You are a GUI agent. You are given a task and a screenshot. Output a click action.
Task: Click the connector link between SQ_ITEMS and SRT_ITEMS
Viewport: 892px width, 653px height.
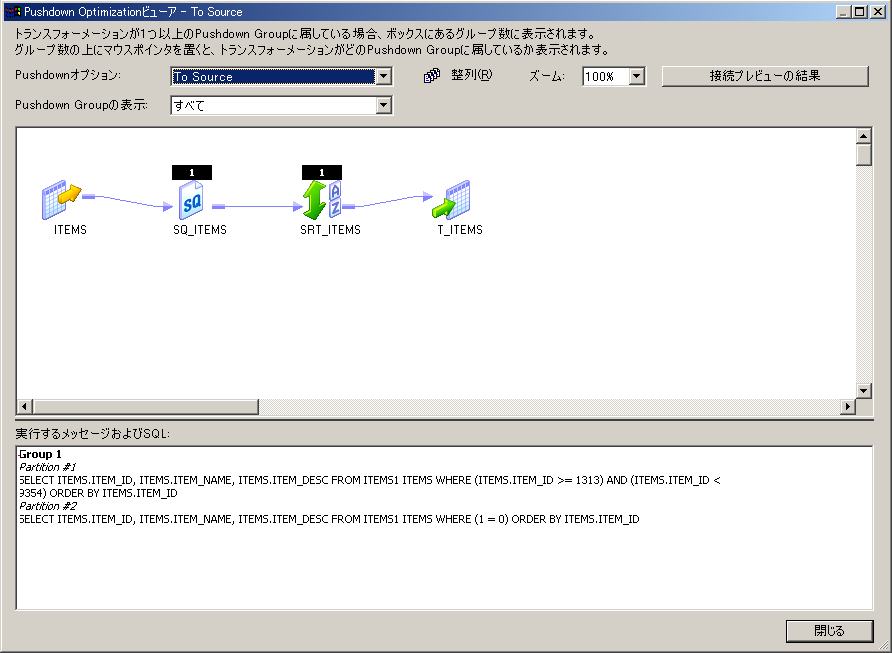pyautogui.click(x=257, y=208)
